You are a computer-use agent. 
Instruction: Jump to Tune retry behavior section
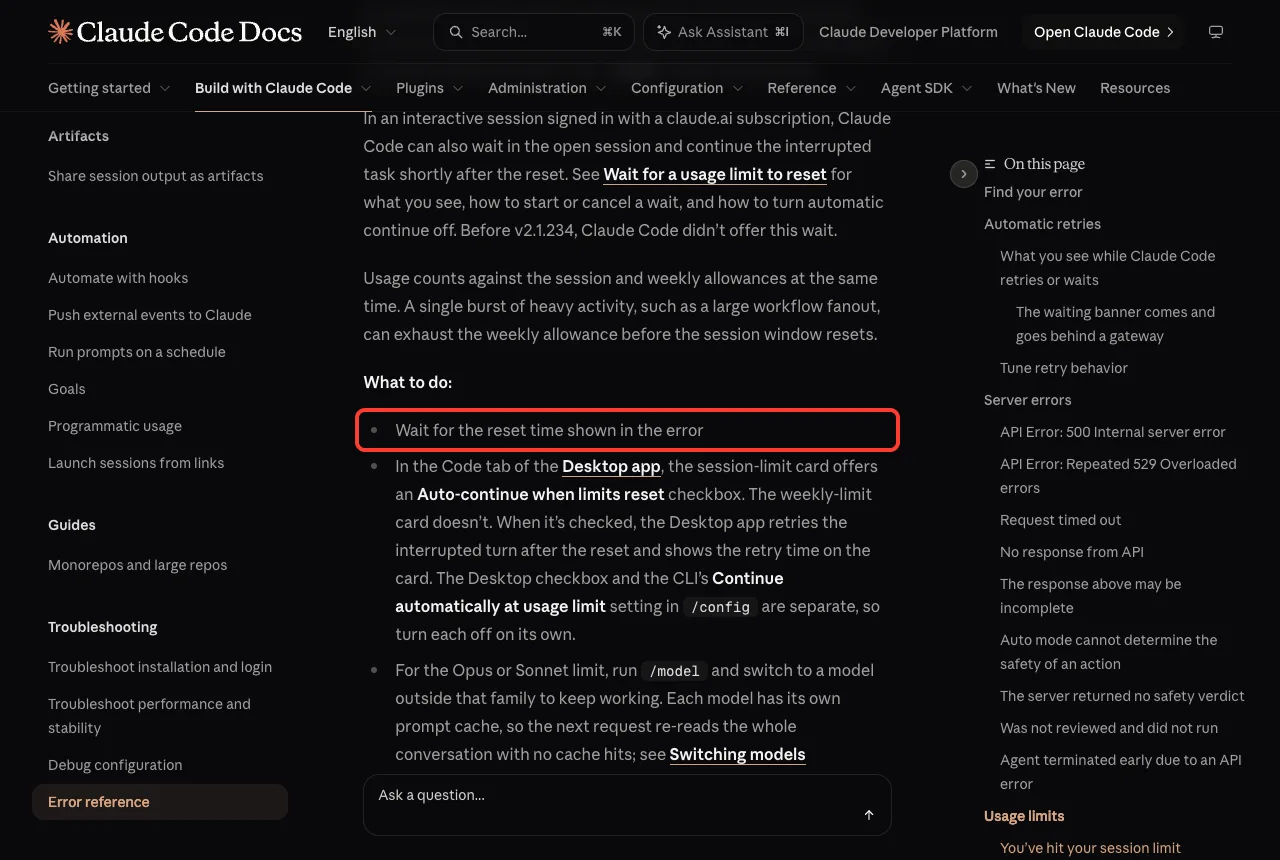click(1064, 368)
